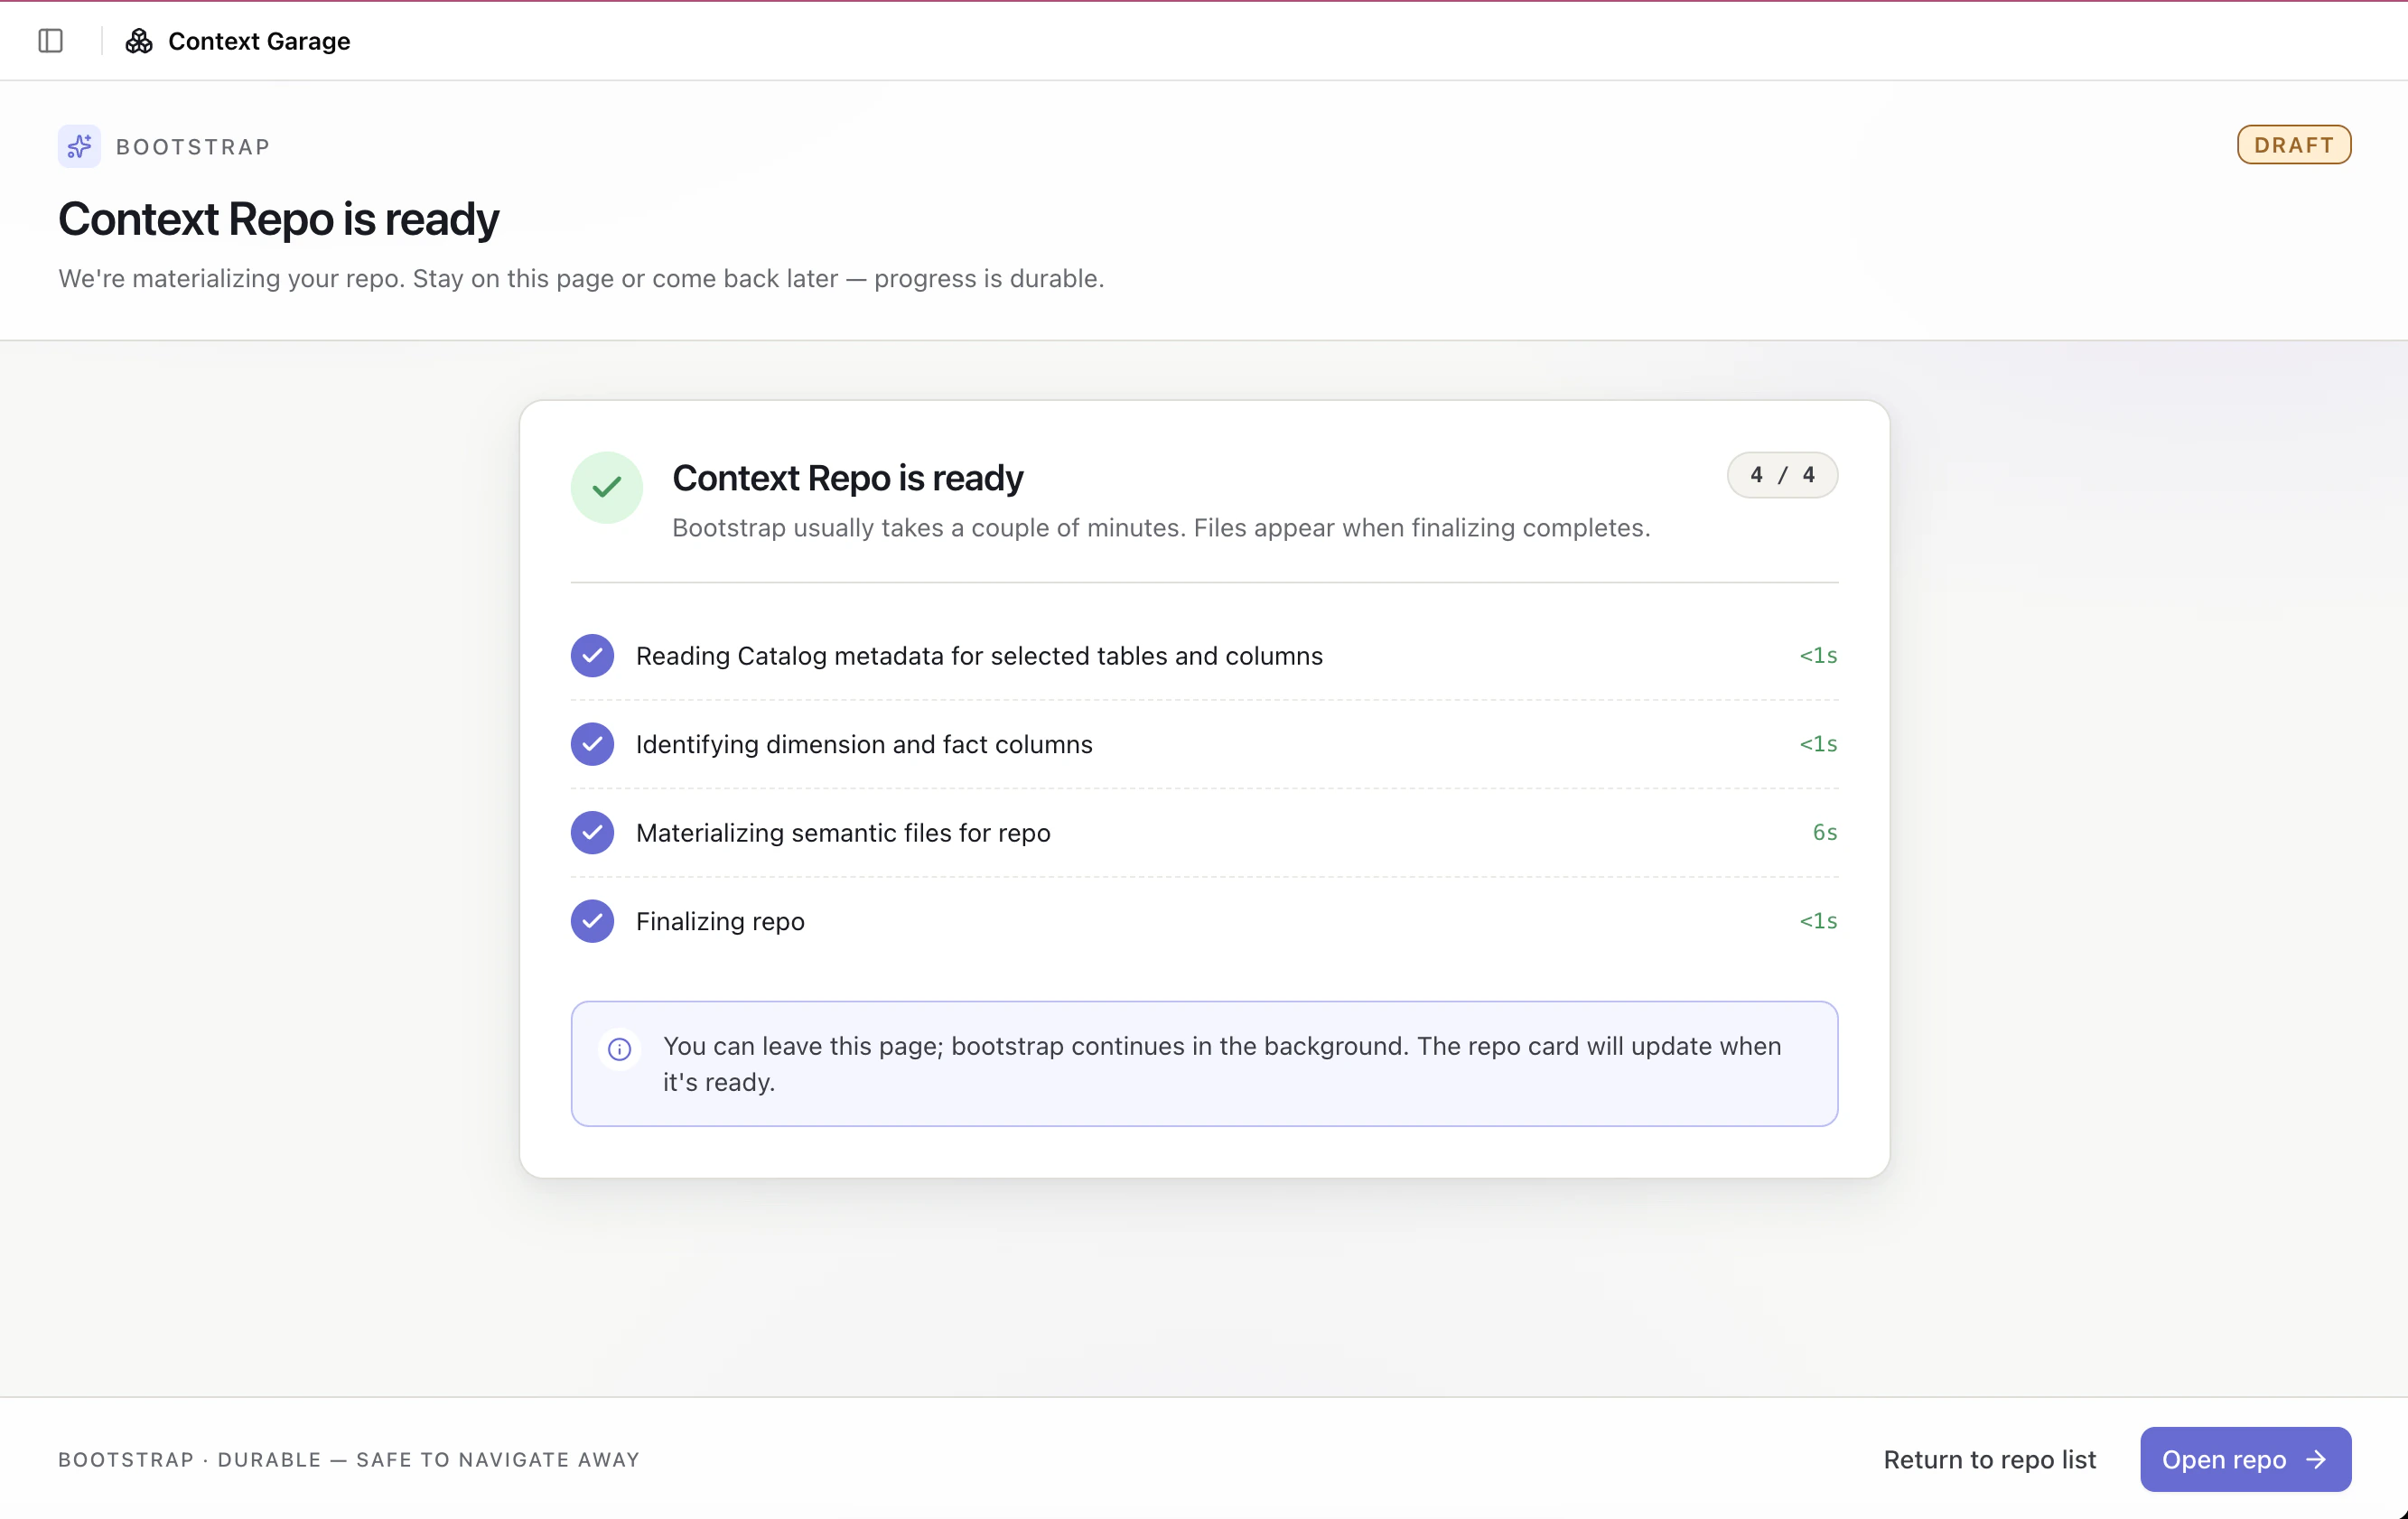Screen dimensions: 2408x1519
Task: Click checkmark beside Finalizing repo
Action: click(x=593, y=921)
